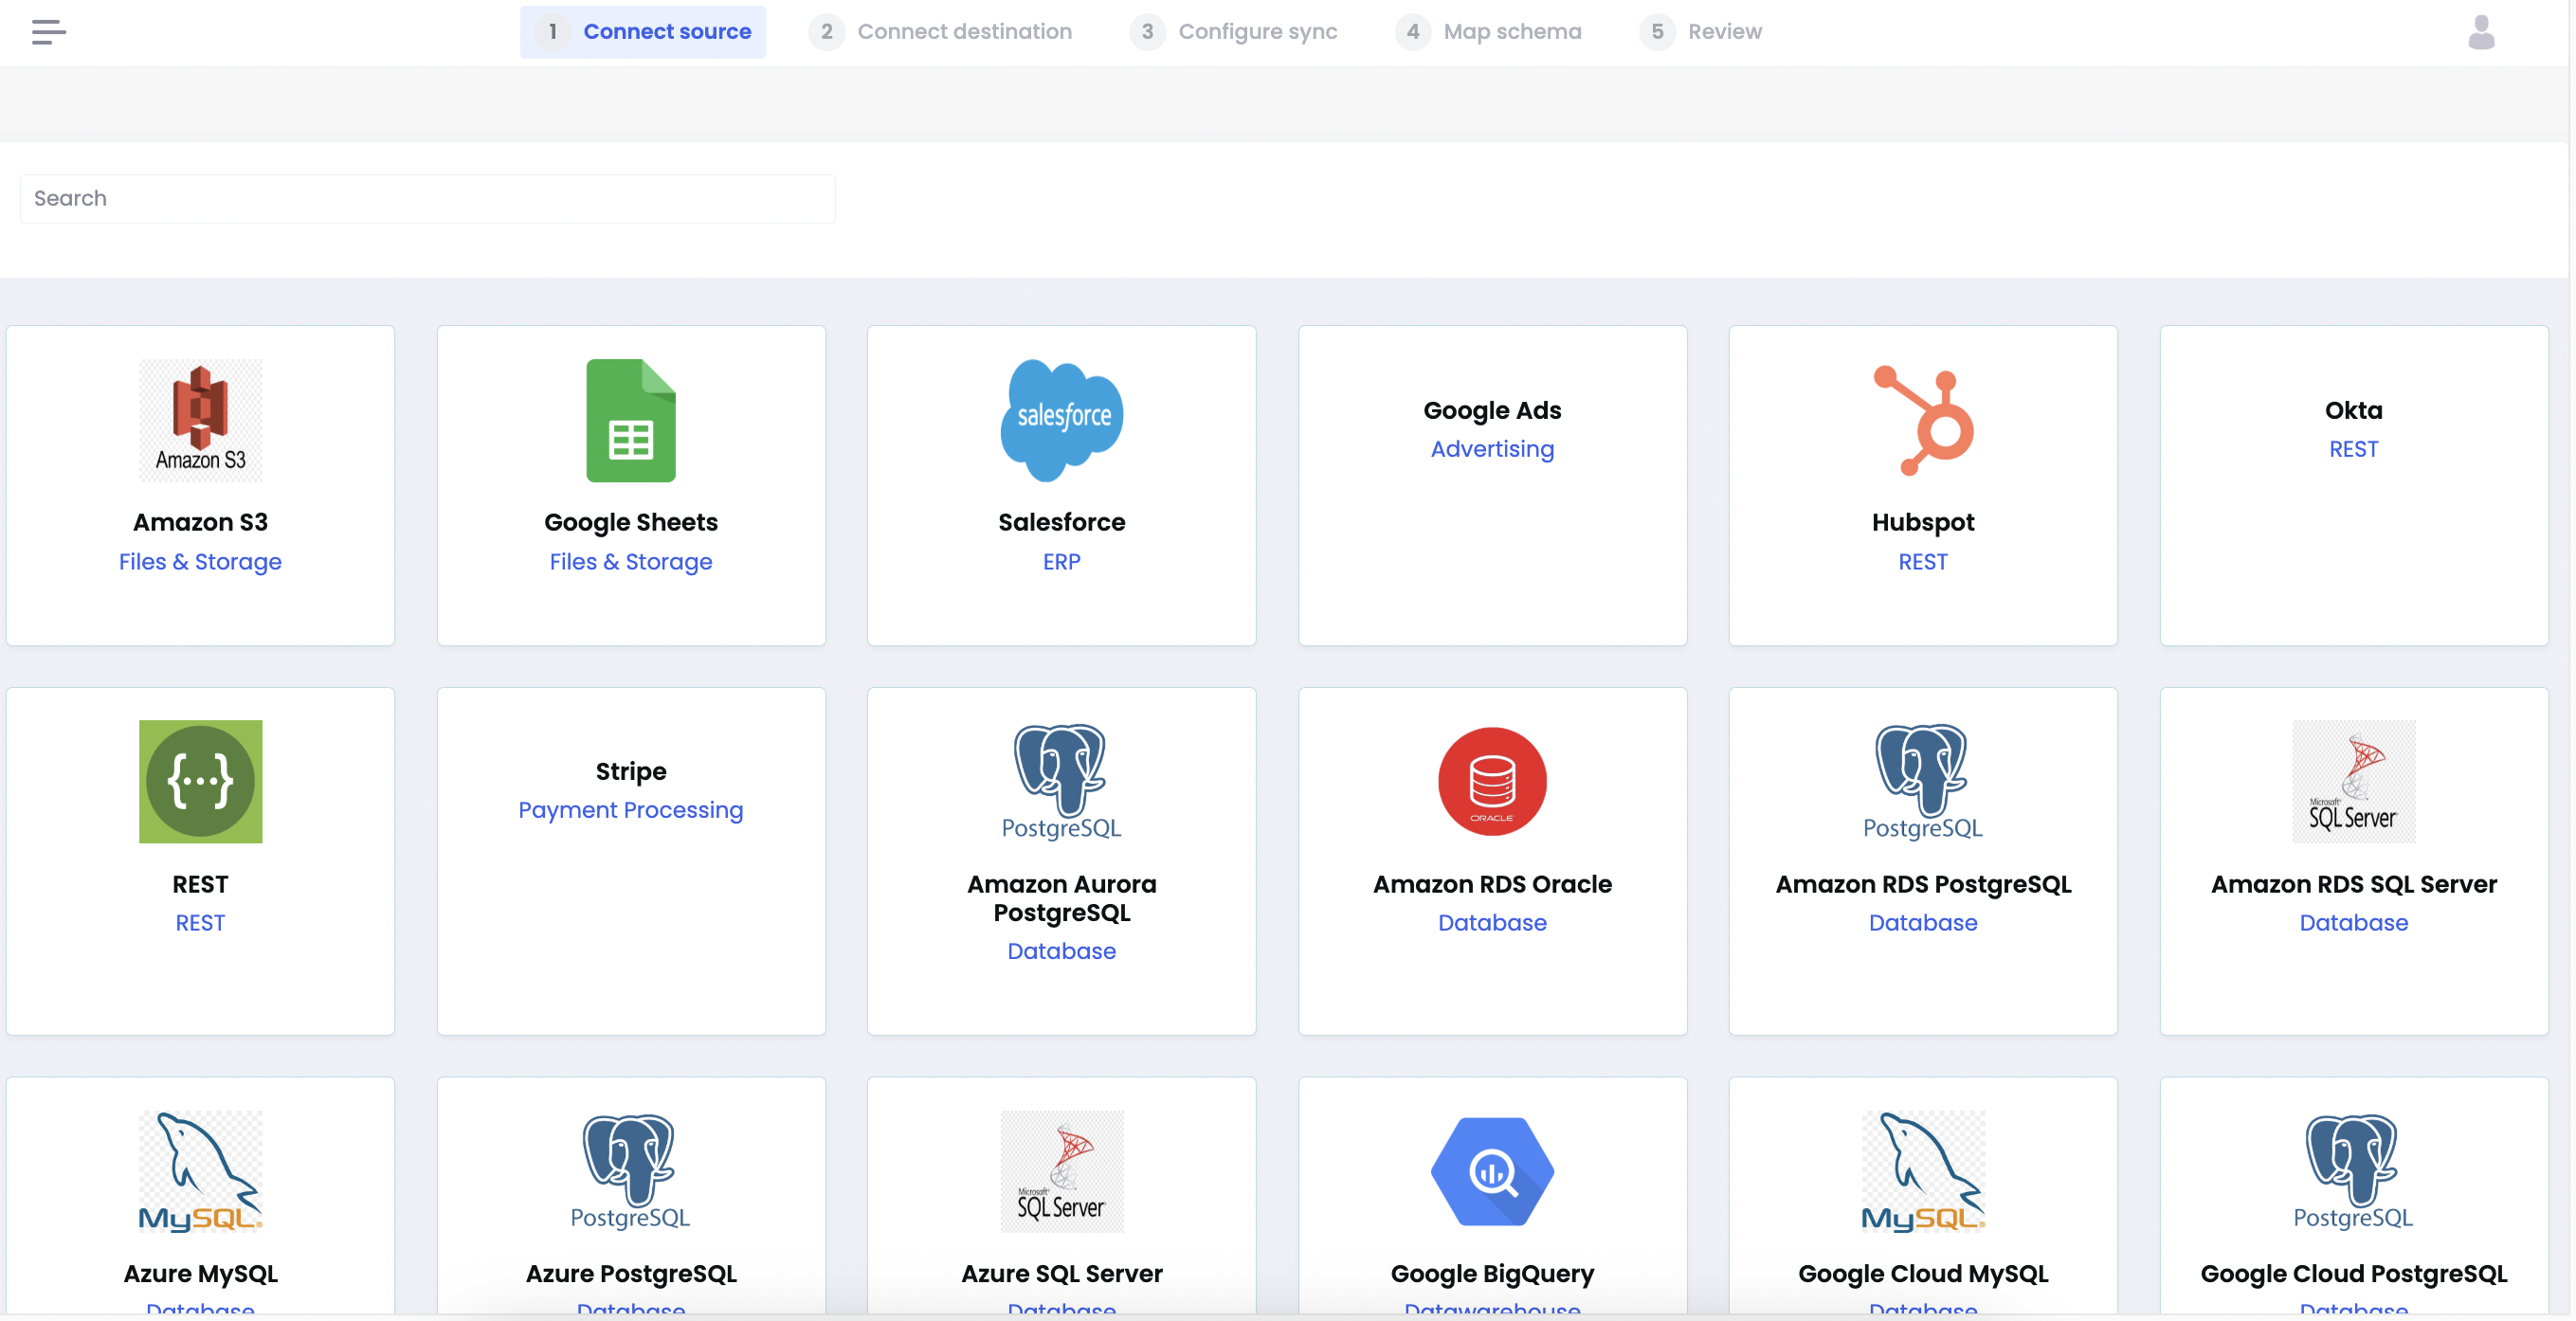
Task: Focus the Search input field
Action: tap(428, 198)
